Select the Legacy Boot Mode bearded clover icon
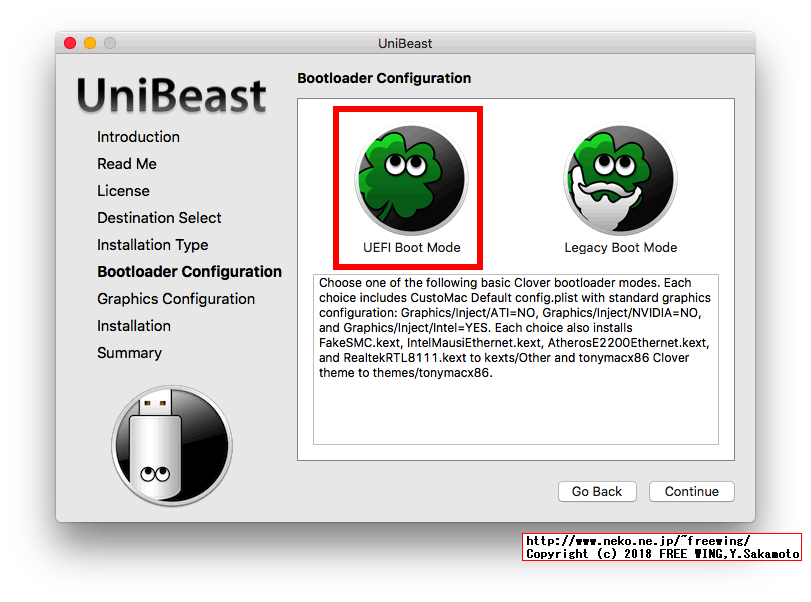 (619, 177)
